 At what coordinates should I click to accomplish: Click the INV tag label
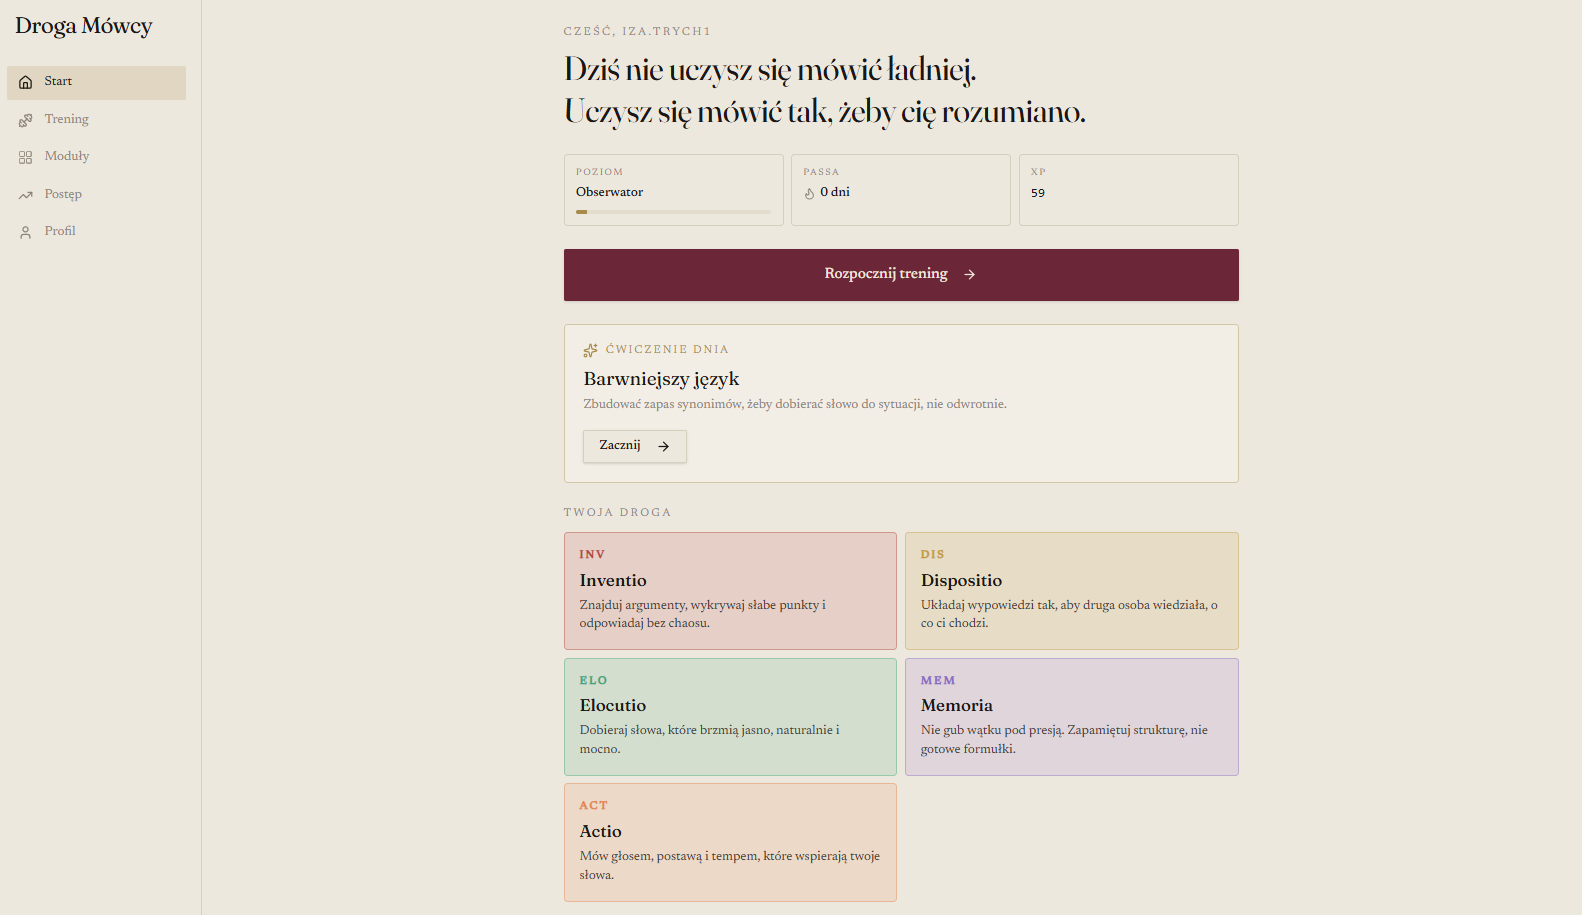tap(592, 554)
